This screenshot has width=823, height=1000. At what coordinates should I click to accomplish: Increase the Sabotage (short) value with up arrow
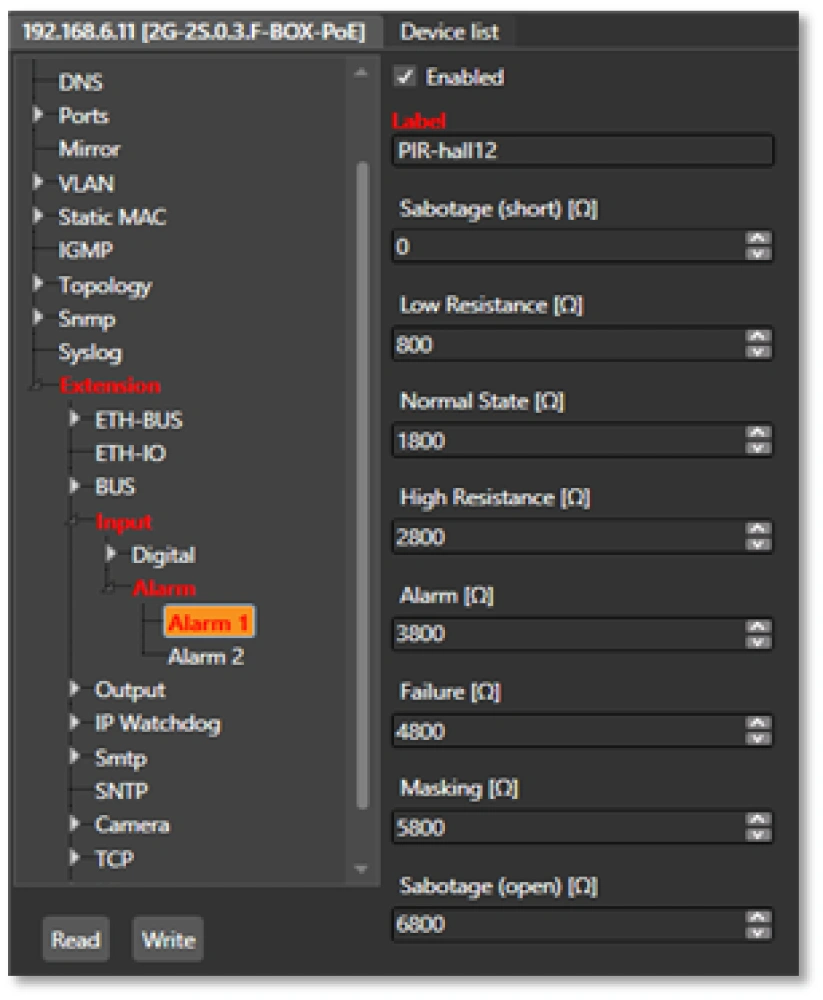(759, 239)
